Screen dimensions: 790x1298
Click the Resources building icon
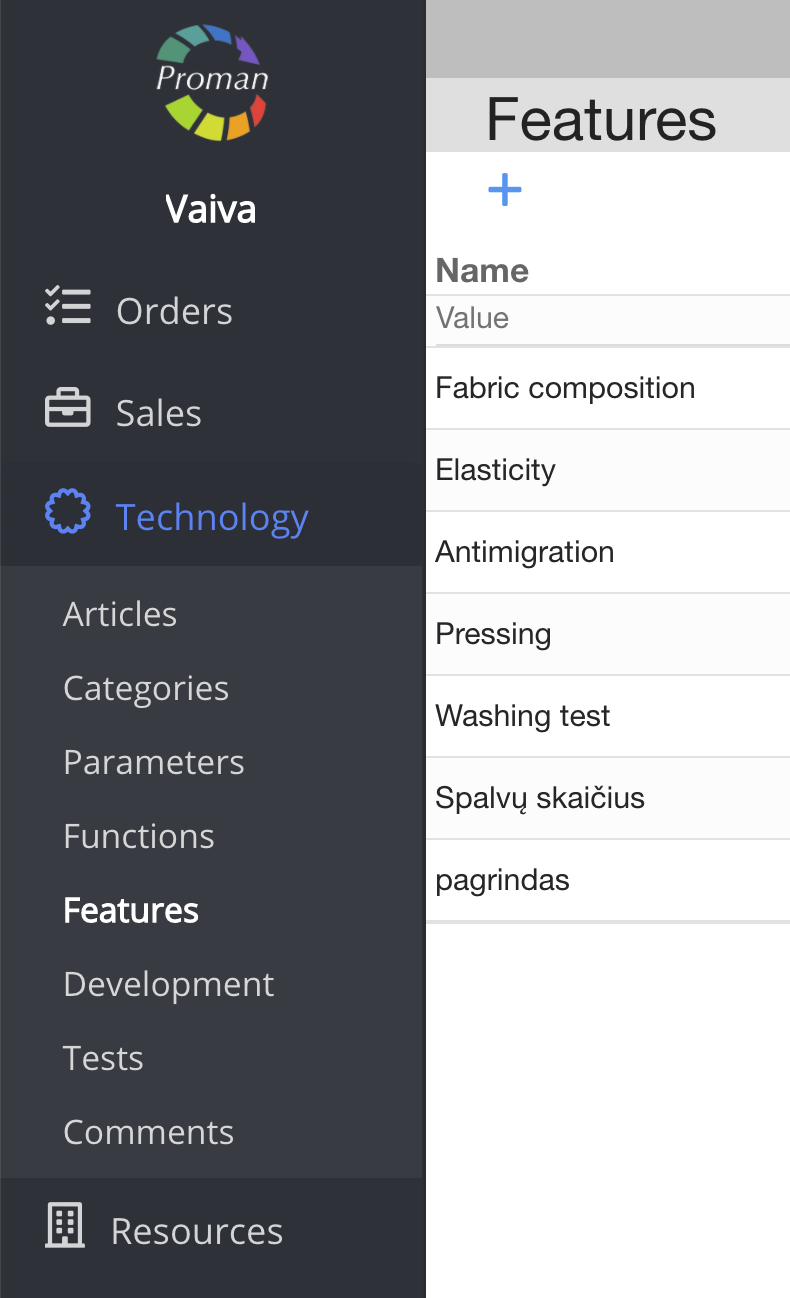66,1226
